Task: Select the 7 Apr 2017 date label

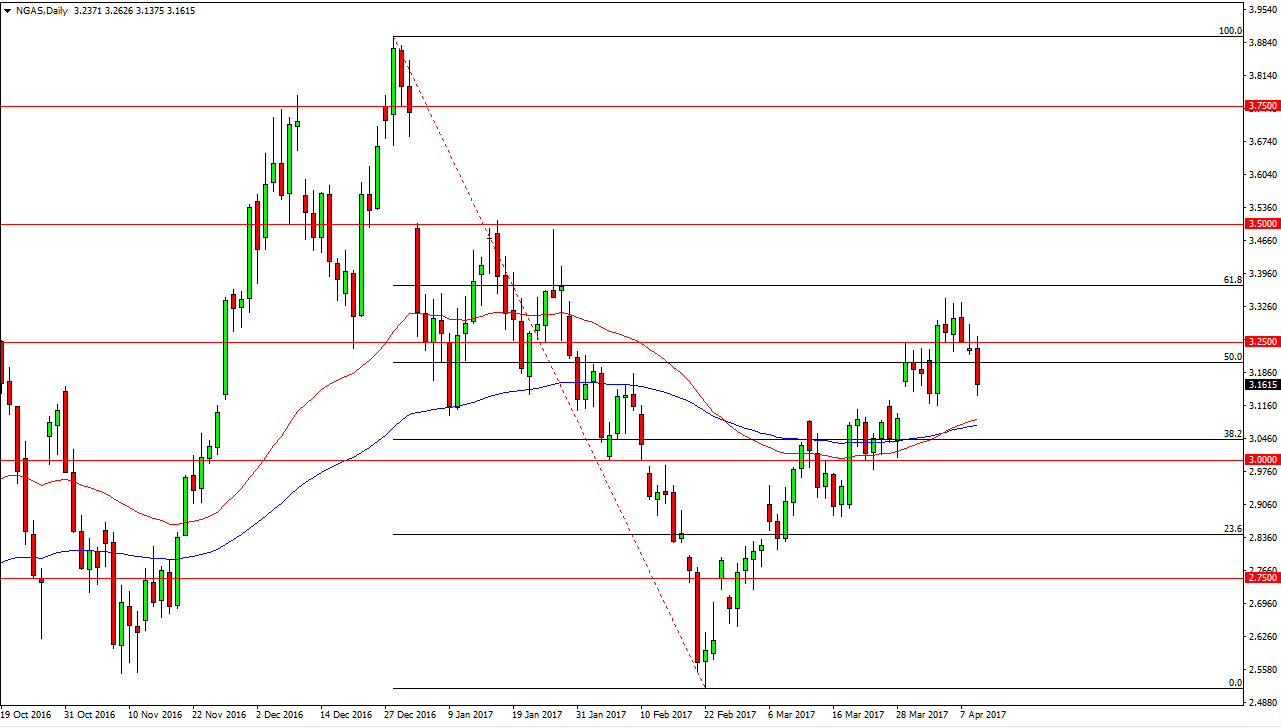Action: (x=981, y=715)
